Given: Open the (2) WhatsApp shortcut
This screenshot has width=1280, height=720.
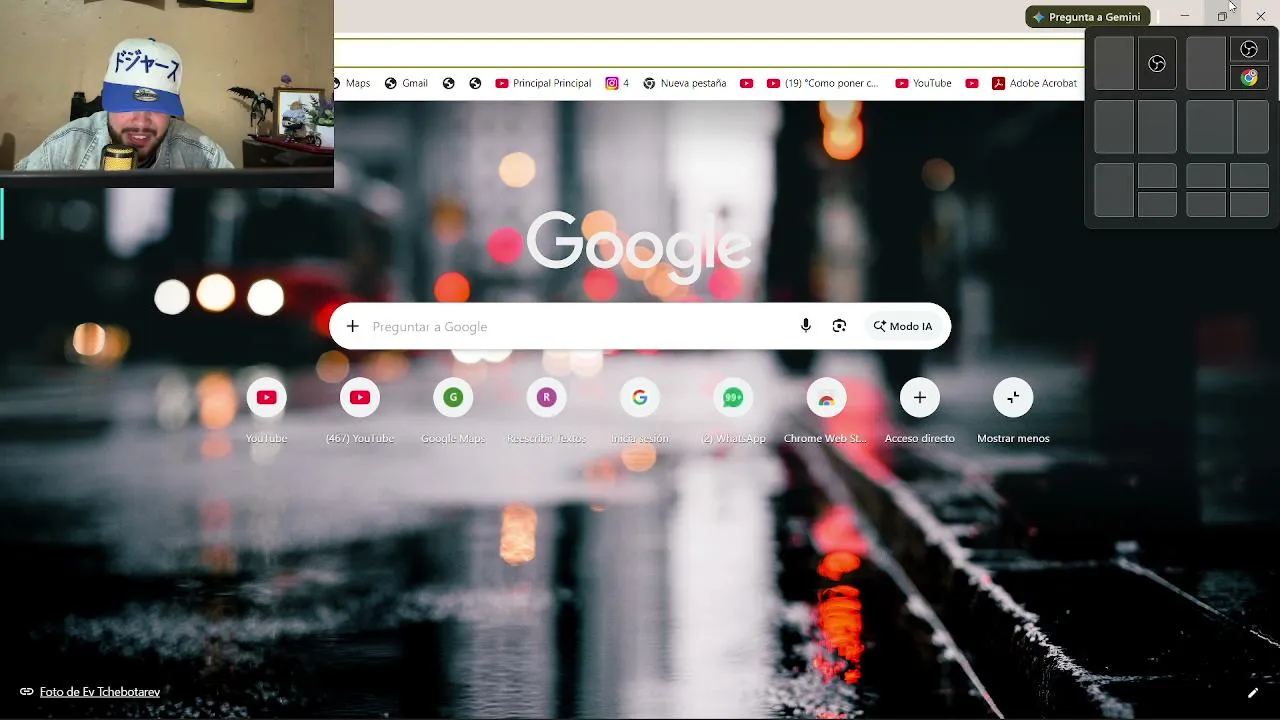Looking at the screenshot, I should click(733, 410).
